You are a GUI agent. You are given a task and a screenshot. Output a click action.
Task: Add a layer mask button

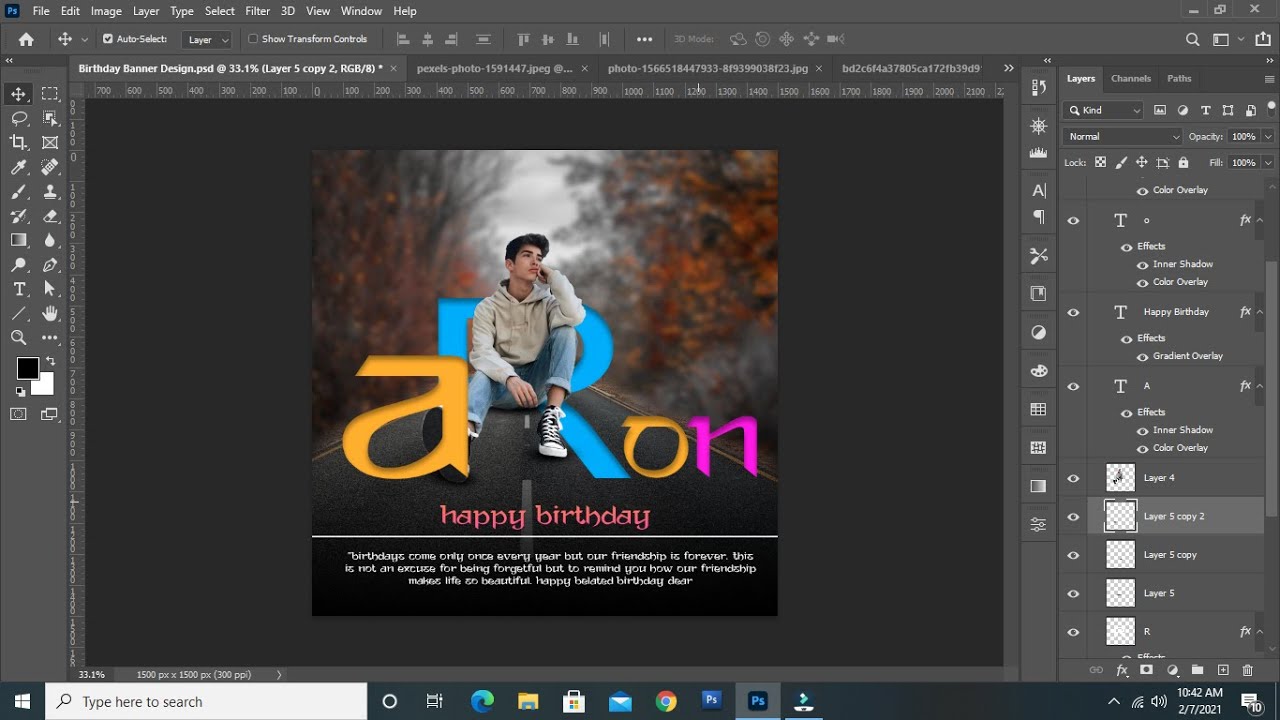(1147, 670)
